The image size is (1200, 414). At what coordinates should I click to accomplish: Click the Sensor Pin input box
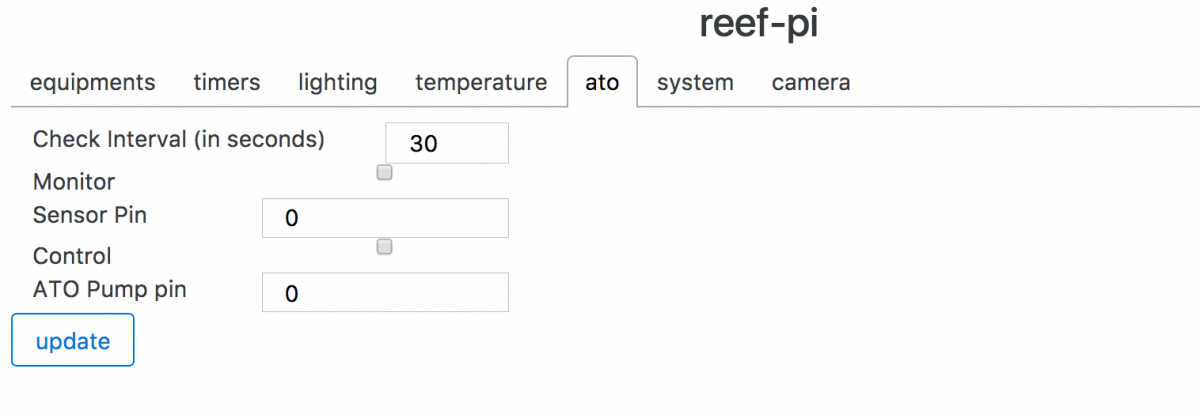point(385,218)
